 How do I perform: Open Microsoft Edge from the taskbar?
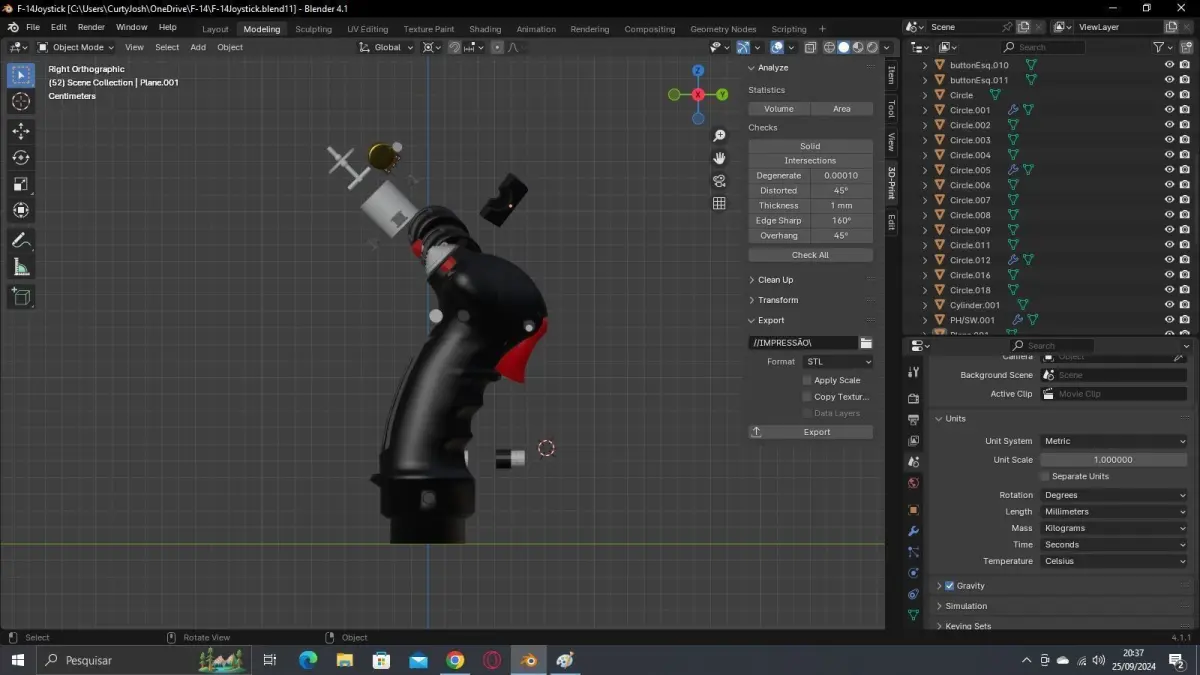[308, 660]
